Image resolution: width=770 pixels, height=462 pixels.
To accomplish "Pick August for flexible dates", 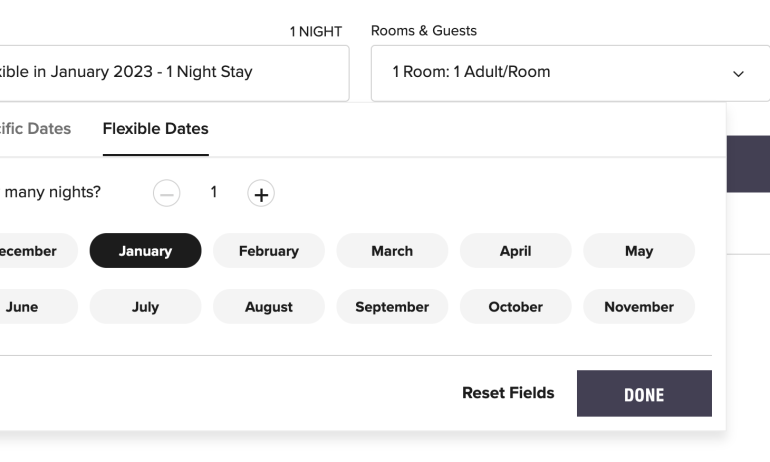I will pos(268,307).
